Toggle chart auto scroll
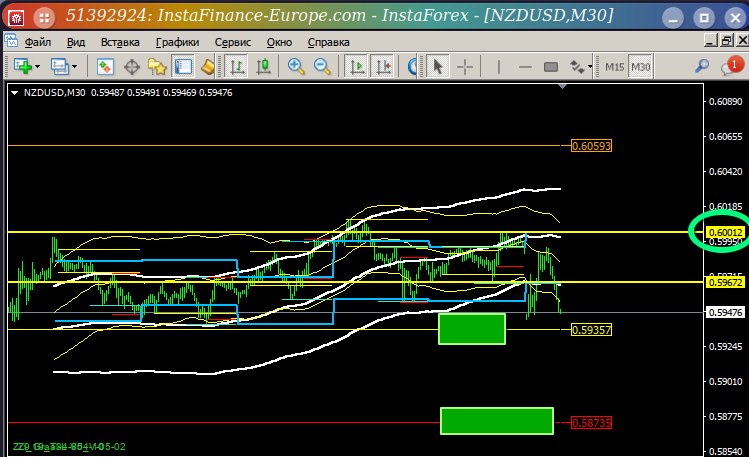Screen dimensions: 749x457 click(x=356, y=66)
